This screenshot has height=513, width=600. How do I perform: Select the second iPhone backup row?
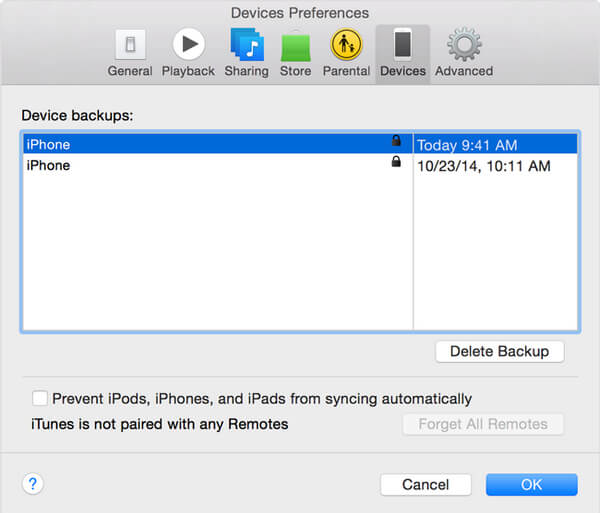click(200, 166)
